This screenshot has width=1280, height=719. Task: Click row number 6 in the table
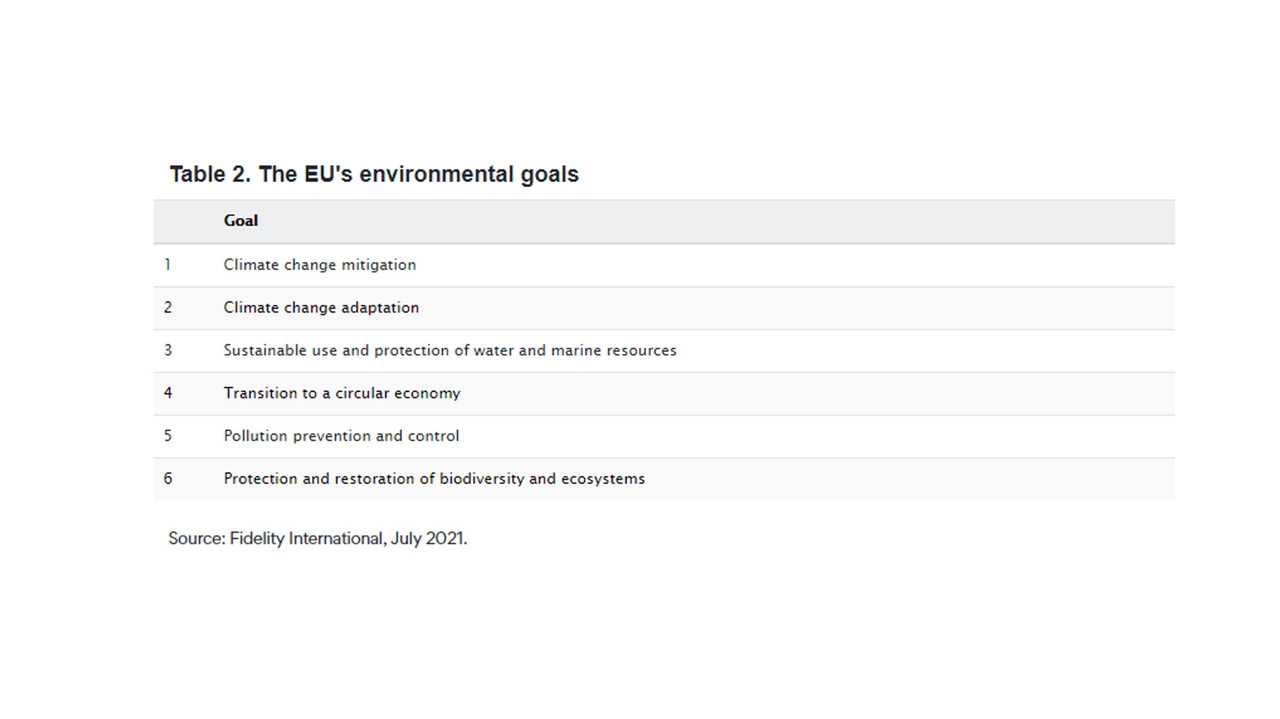coord(168,479)
